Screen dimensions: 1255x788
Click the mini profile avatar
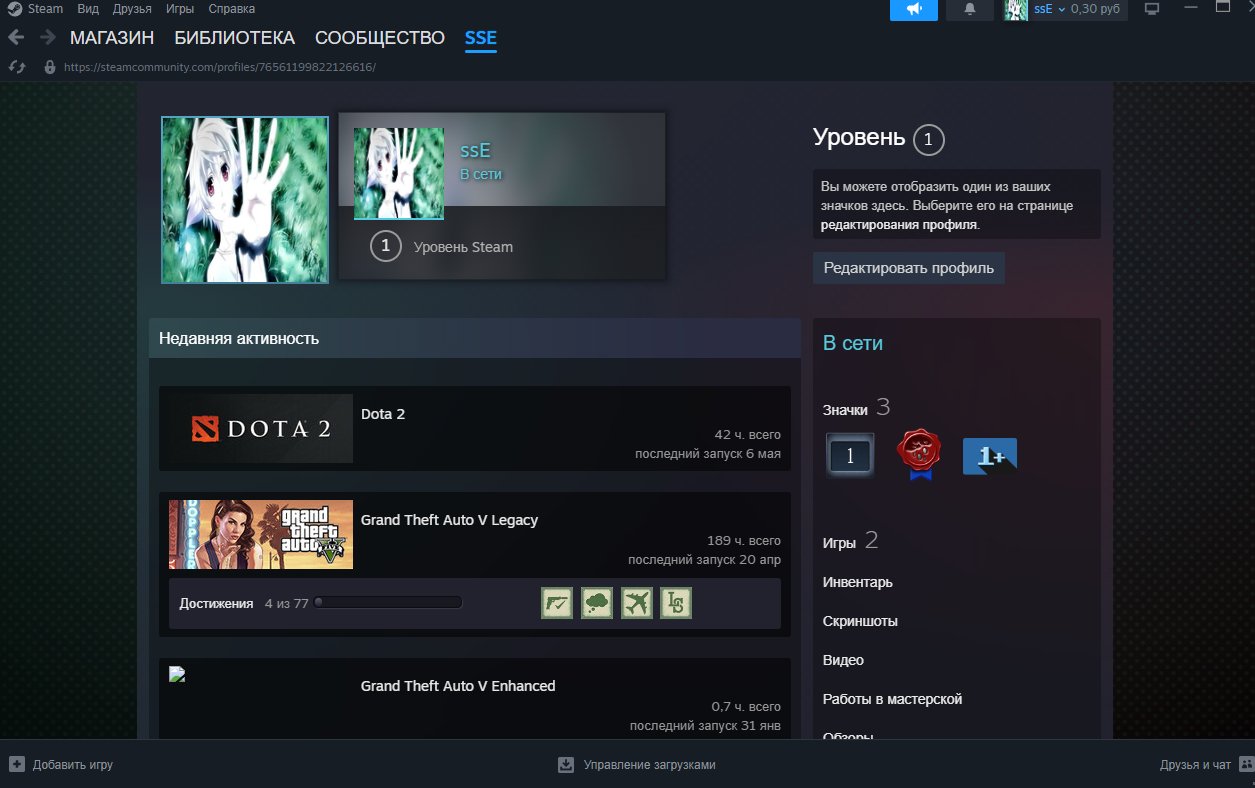click(399, 173)
